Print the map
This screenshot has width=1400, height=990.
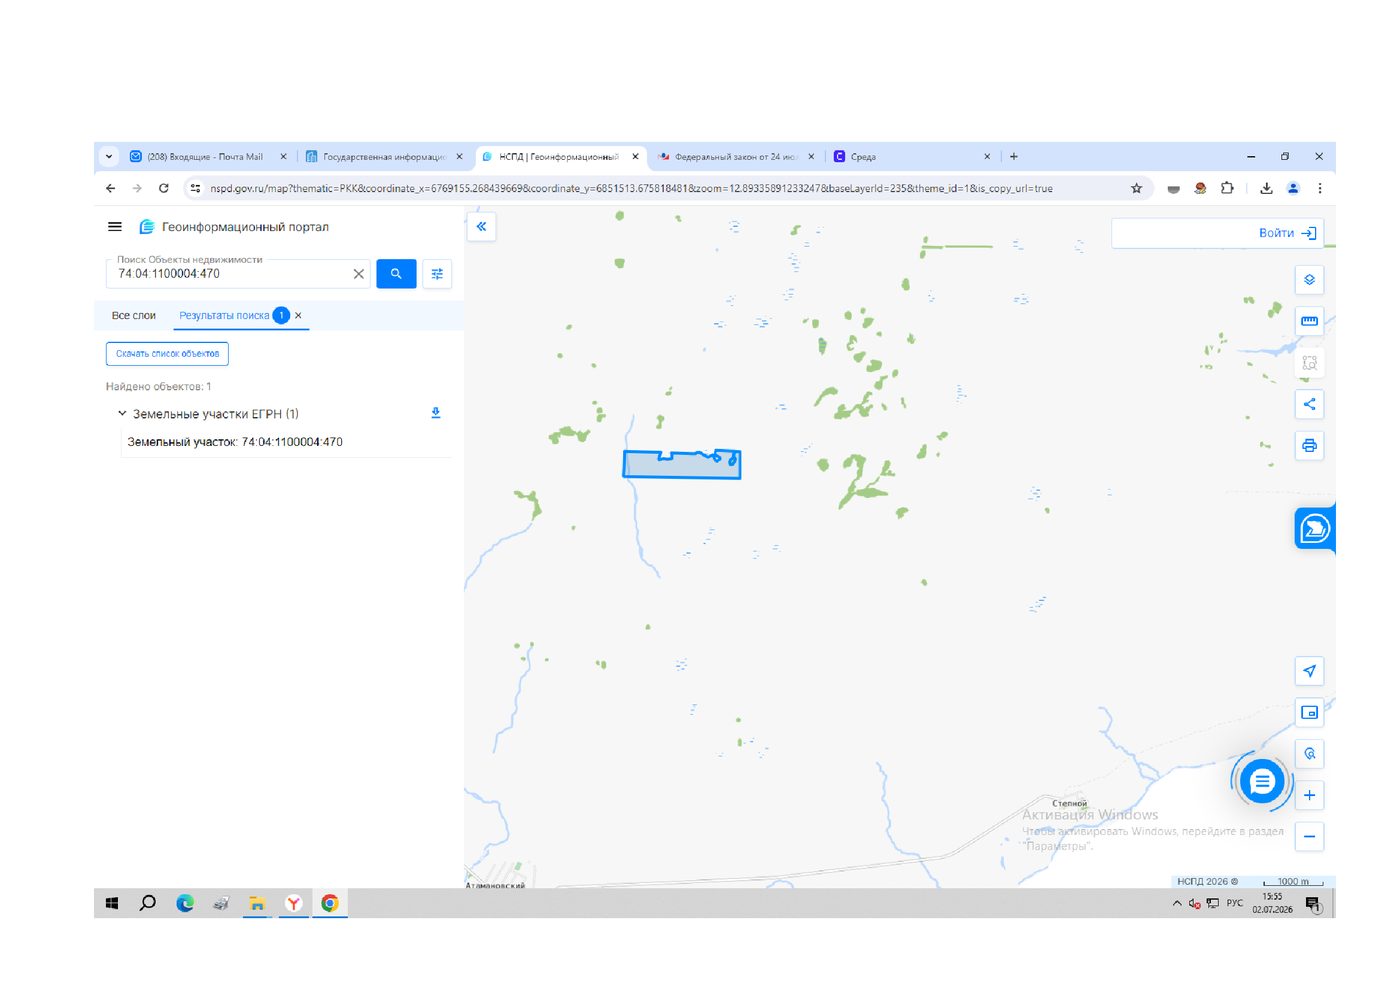coord(1309,445)
